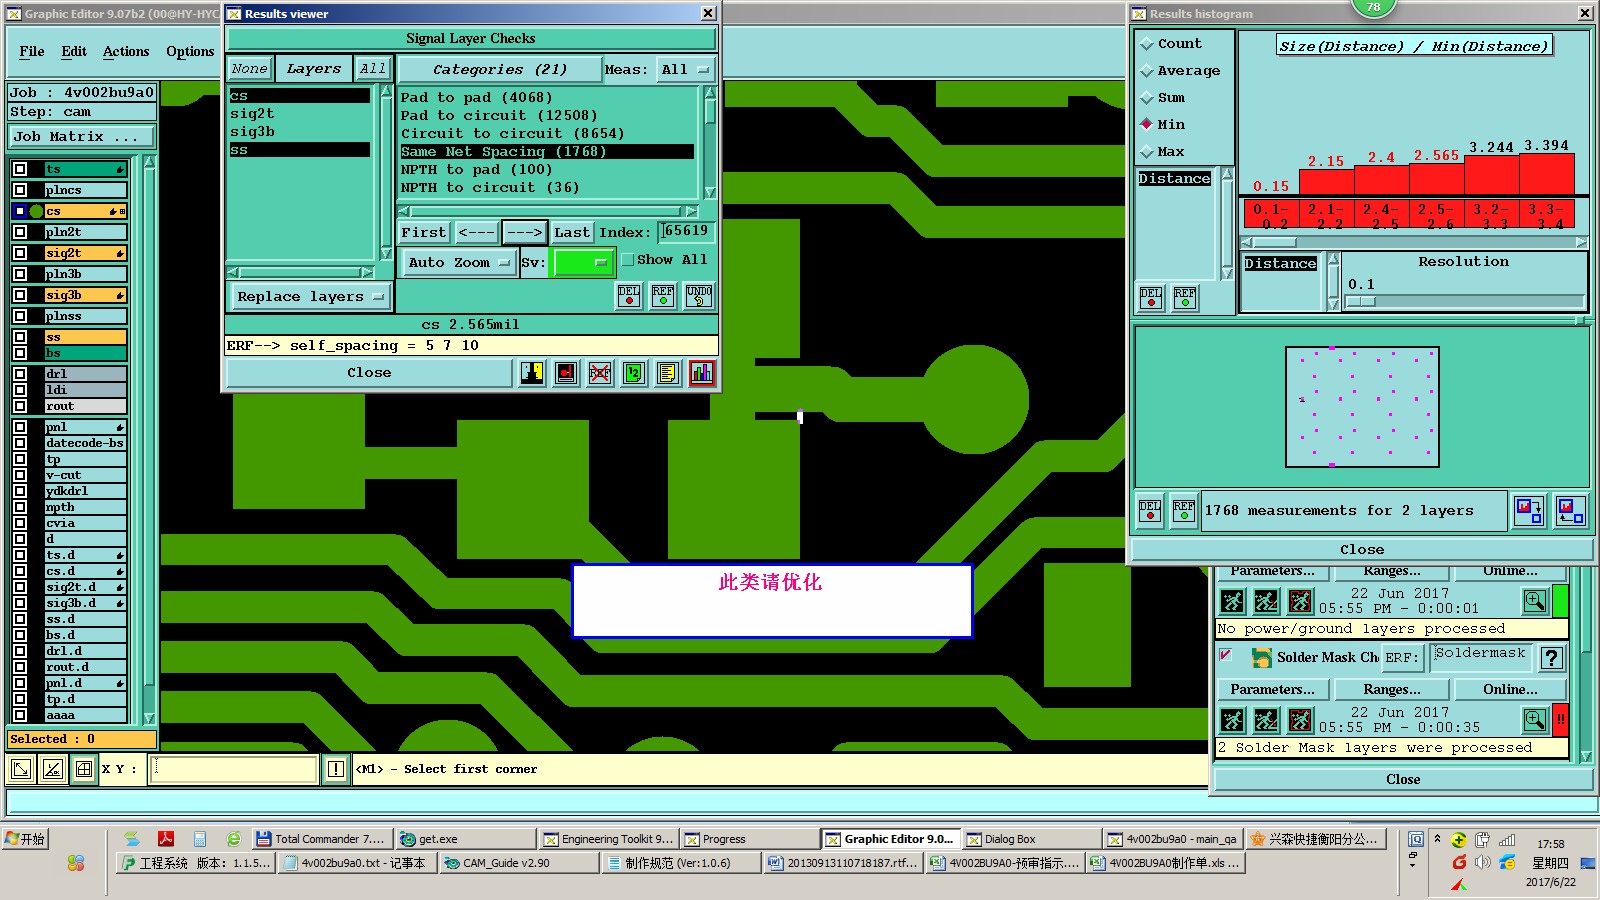Toggle display box of layer drl
The height and width of the screenshot is (900, 1600).
20,374
